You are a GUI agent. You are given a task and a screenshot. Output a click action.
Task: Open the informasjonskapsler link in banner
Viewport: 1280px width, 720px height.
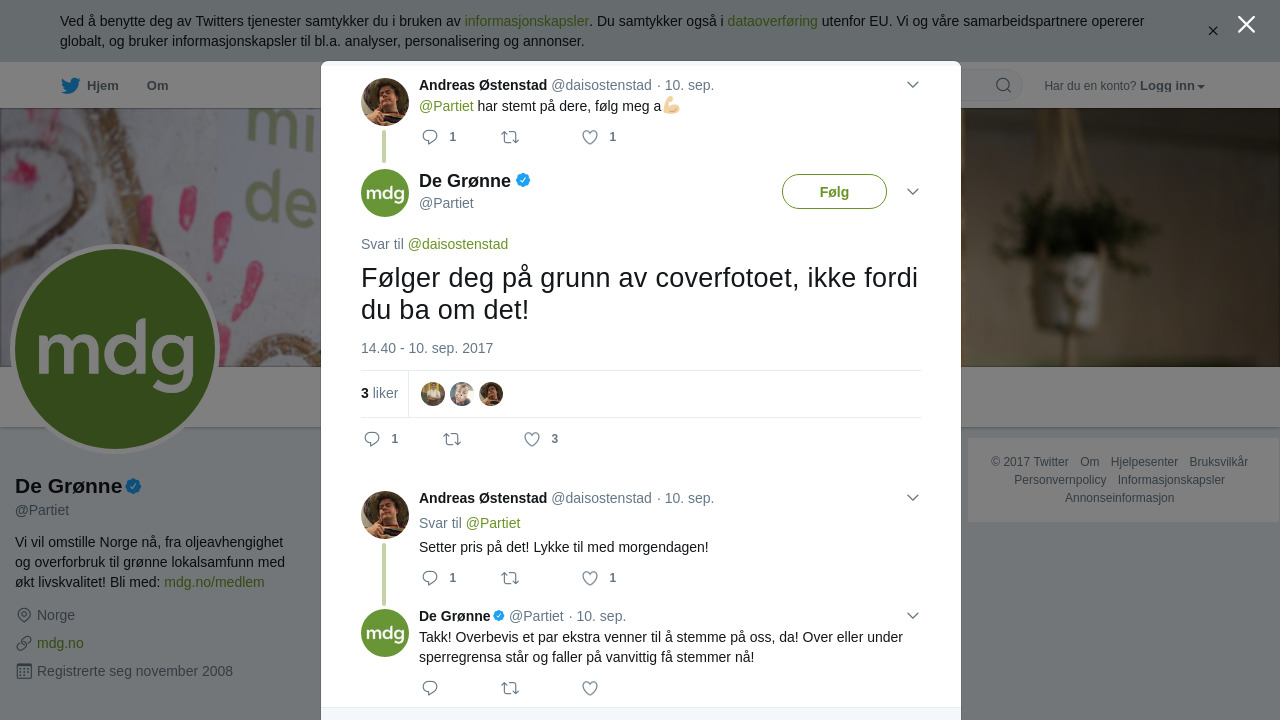[526, 21]
